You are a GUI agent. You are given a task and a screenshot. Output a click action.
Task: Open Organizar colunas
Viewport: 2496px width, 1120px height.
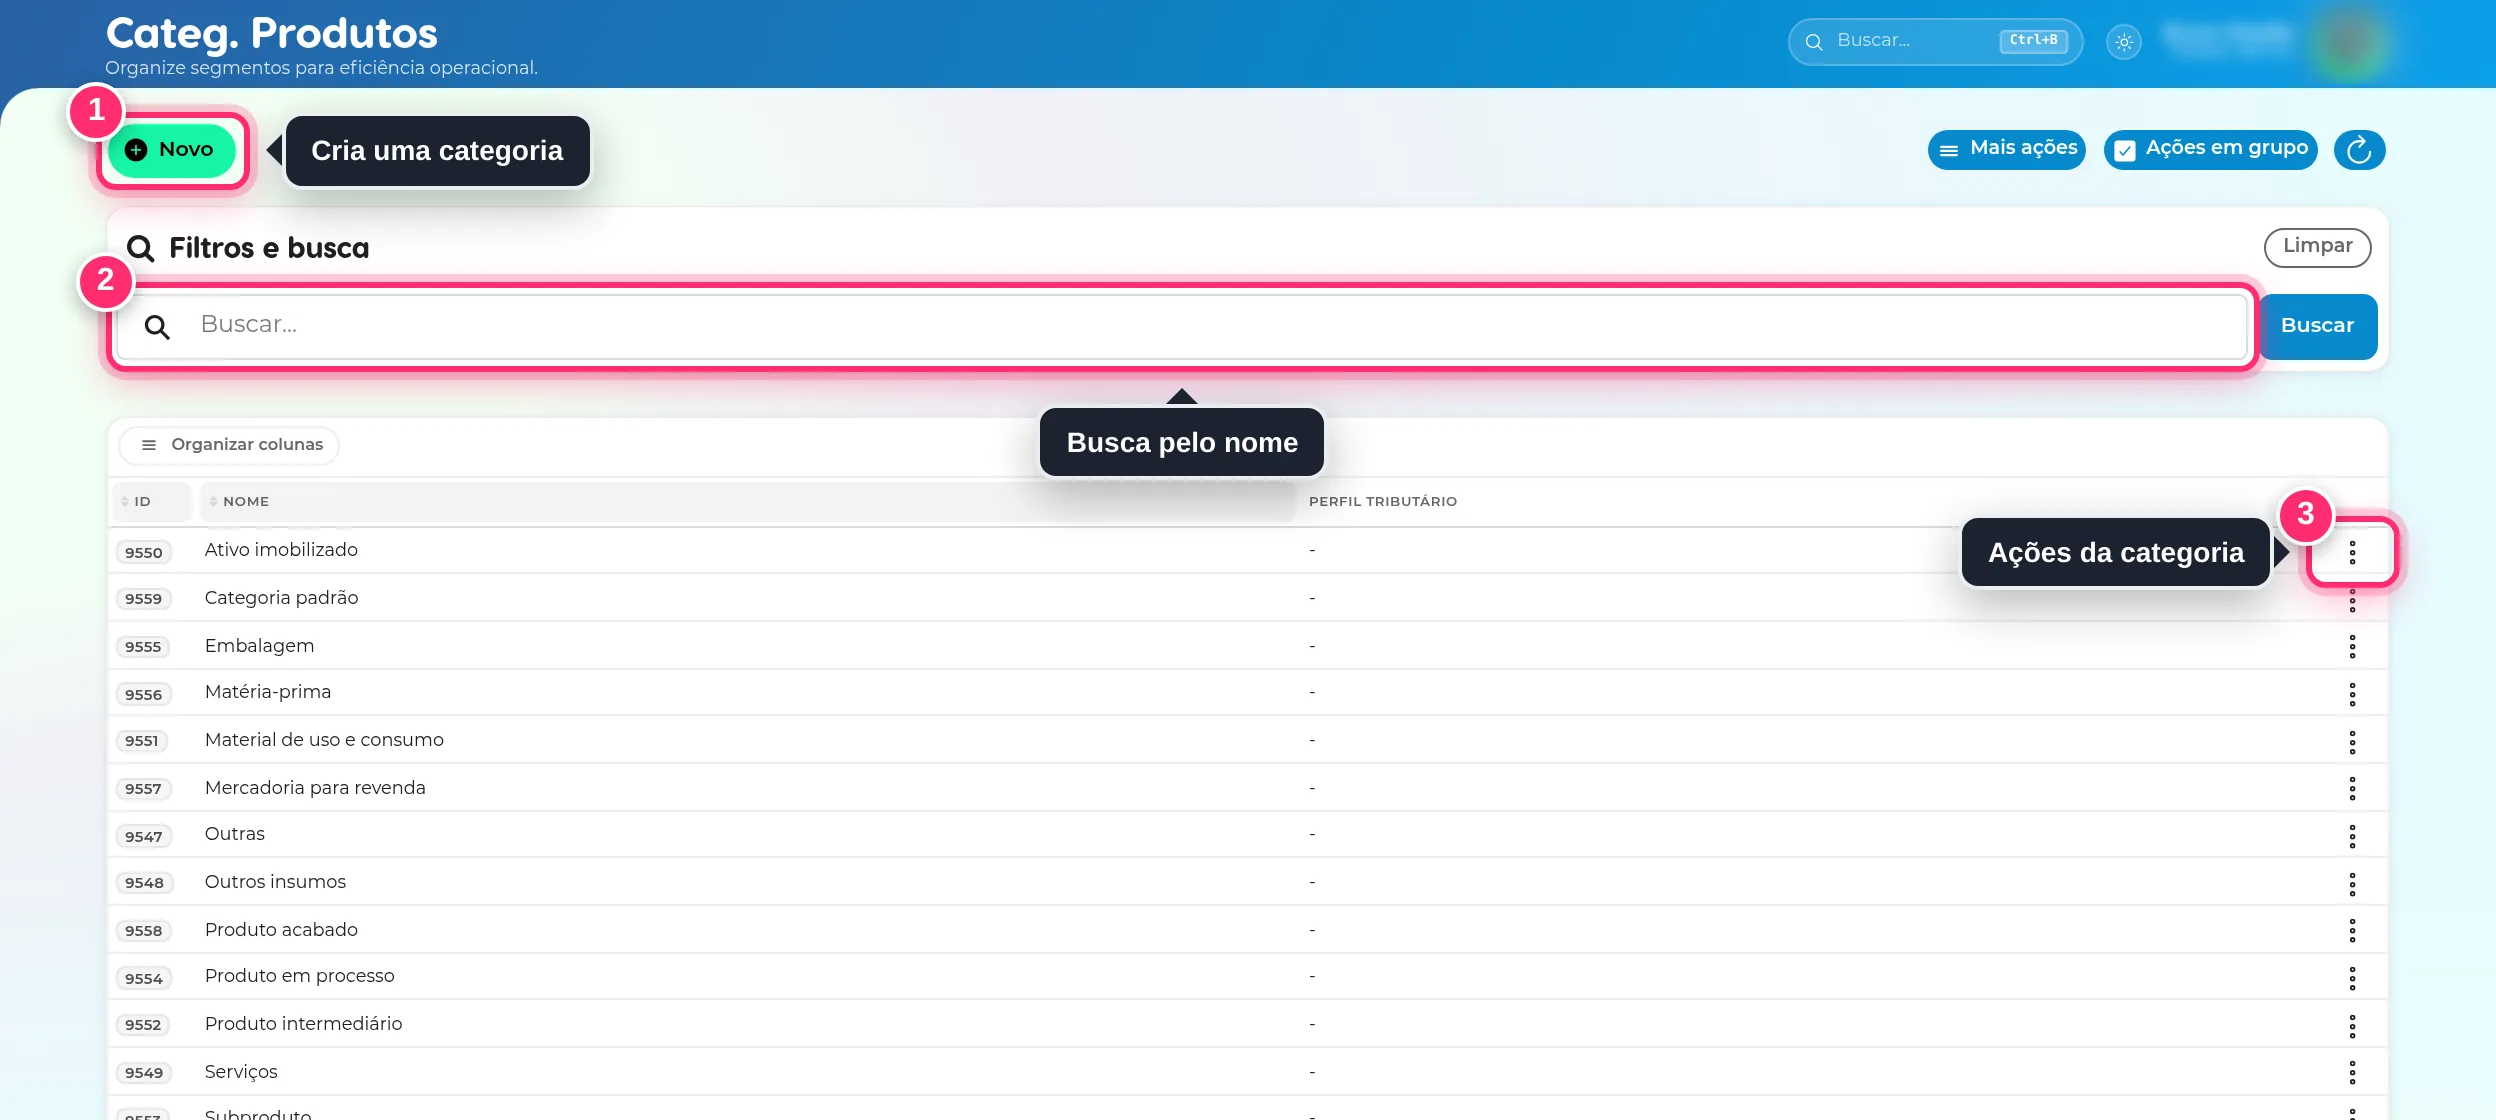pyautogui.click(x=230, y=445)
